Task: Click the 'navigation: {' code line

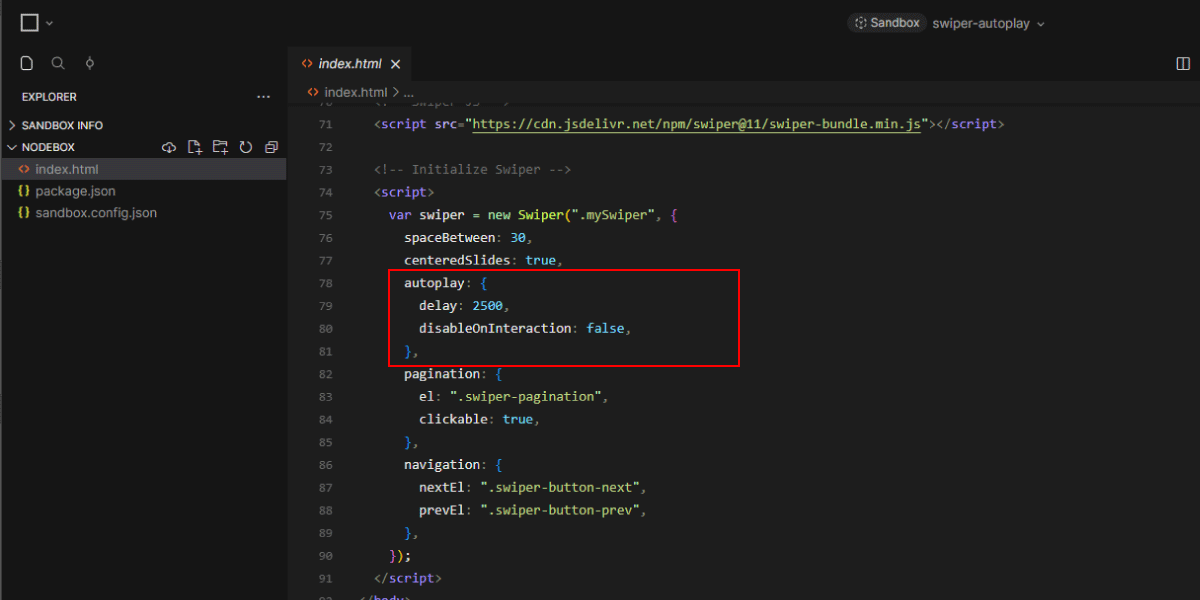Action: pyautogui.click(x=453, y=465)
